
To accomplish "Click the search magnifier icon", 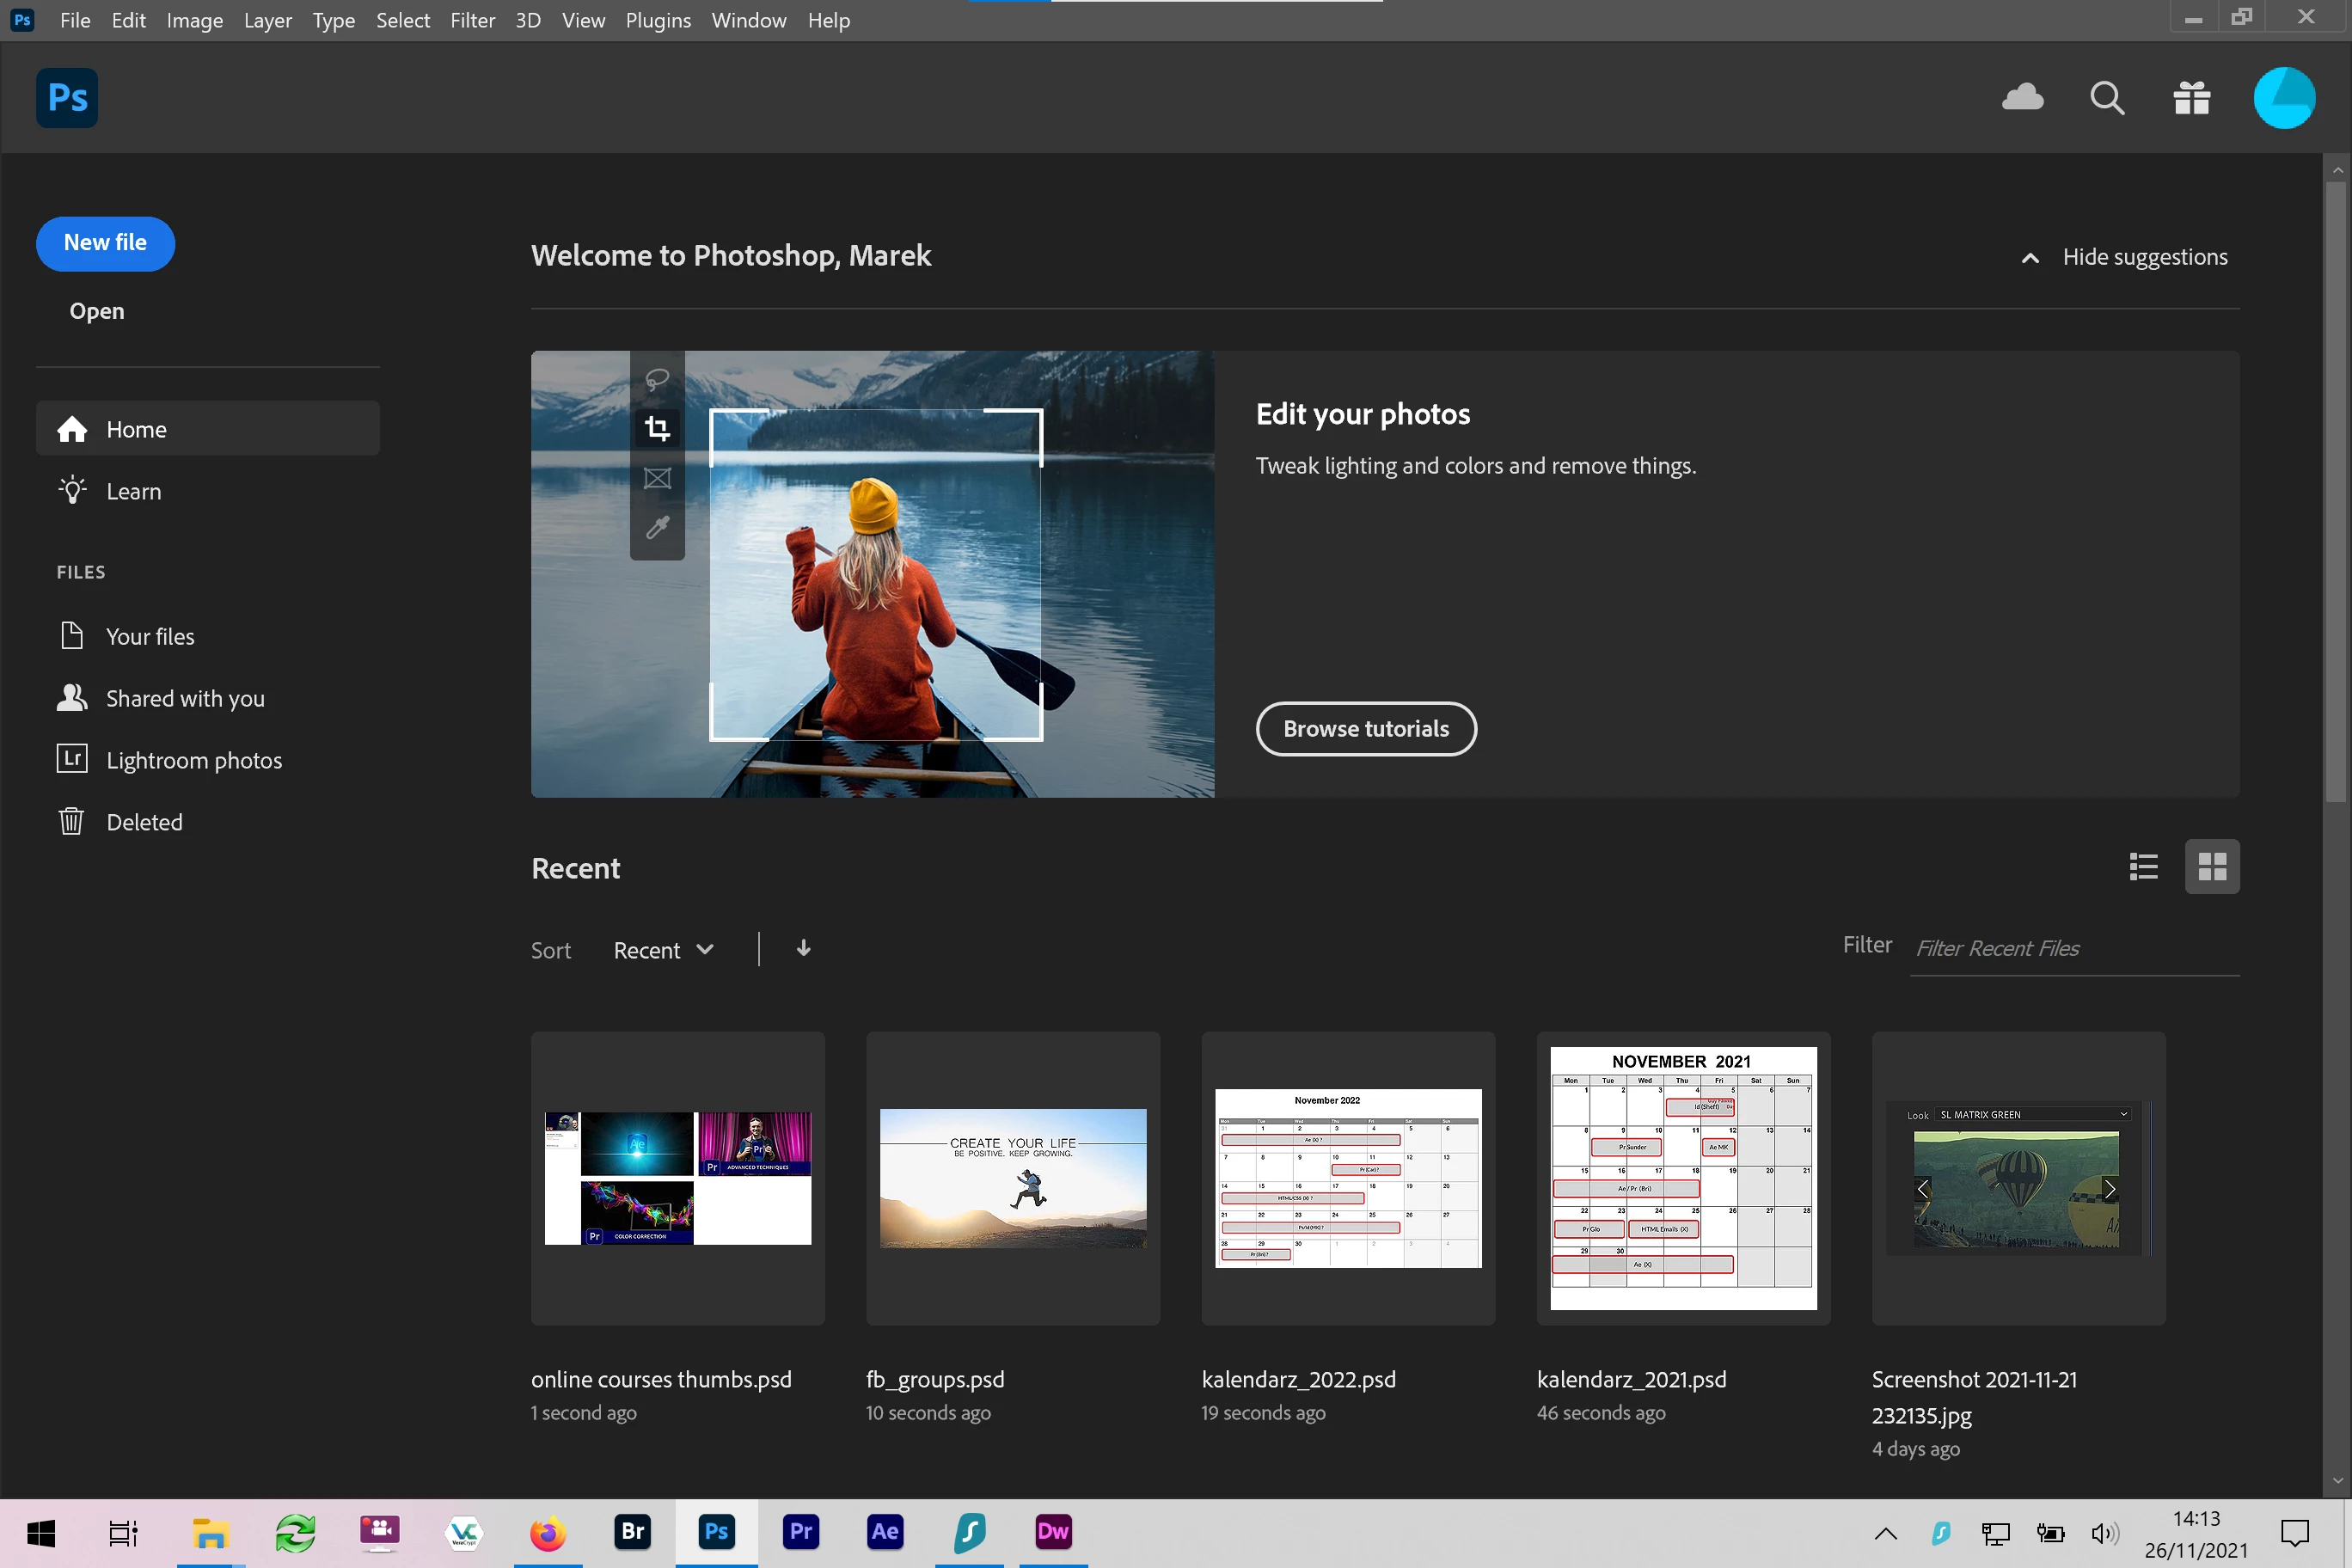I will click(2107, 98).
